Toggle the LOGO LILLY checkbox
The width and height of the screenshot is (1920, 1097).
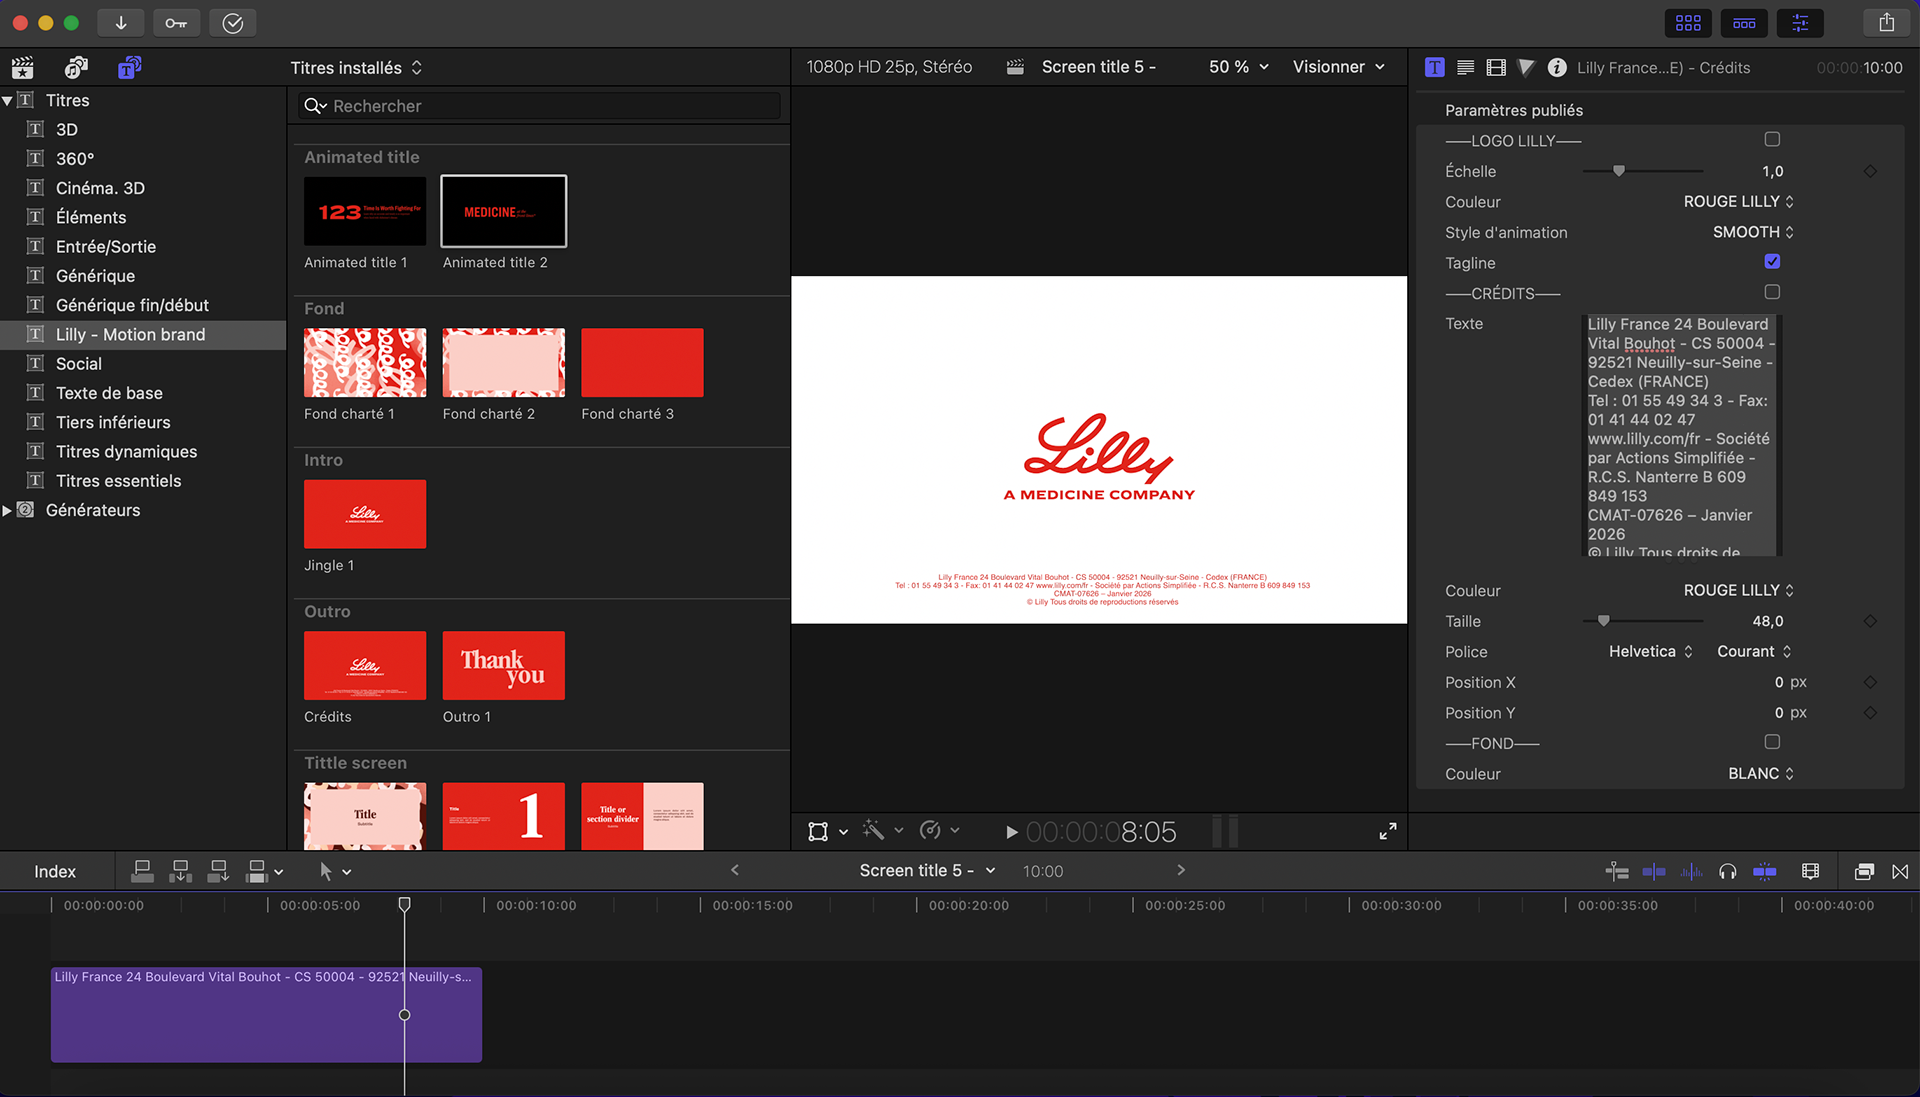(x=1772, y=140)
